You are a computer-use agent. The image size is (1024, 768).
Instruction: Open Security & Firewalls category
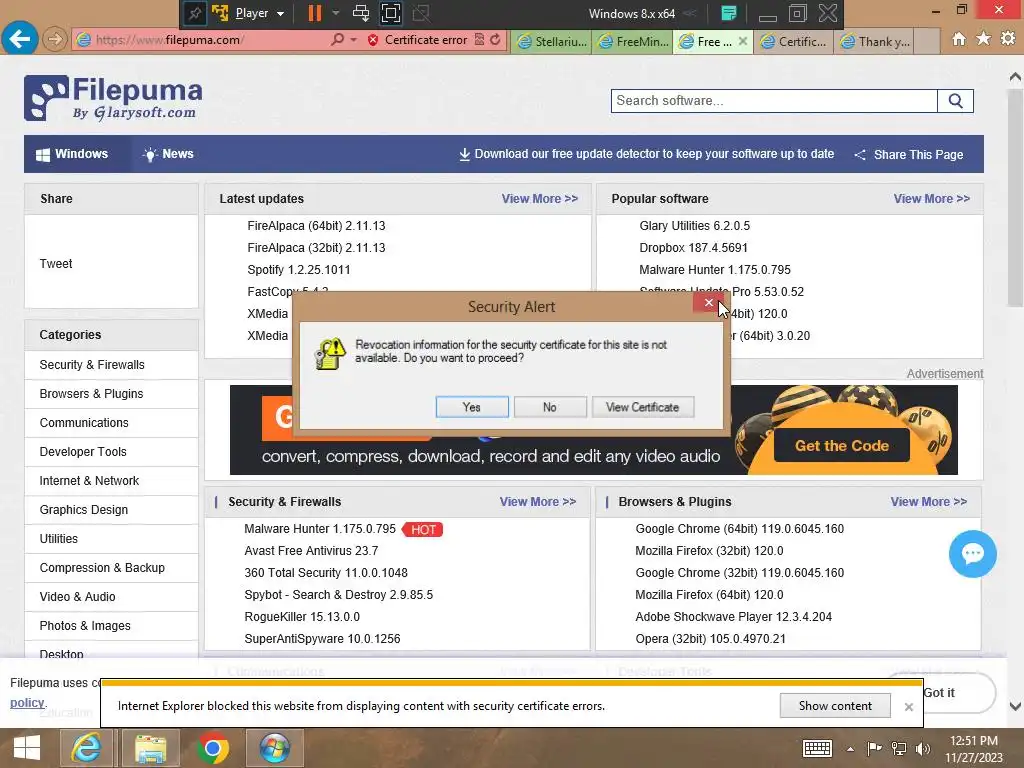(92, 364)
